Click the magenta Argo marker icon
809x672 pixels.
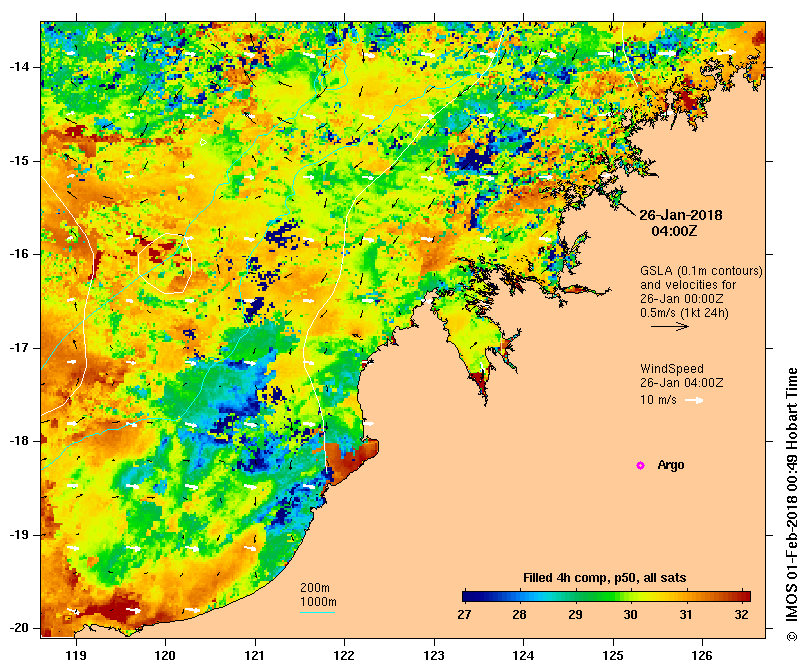640,465
